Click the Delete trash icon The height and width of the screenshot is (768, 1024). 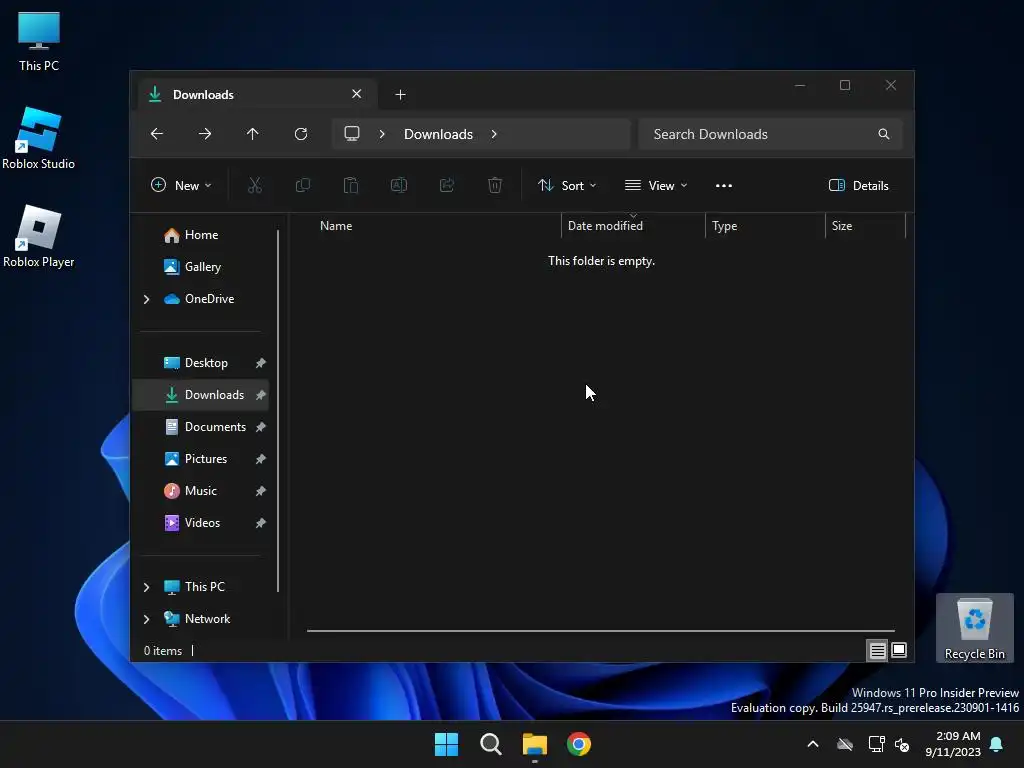[x=494, y=185]
